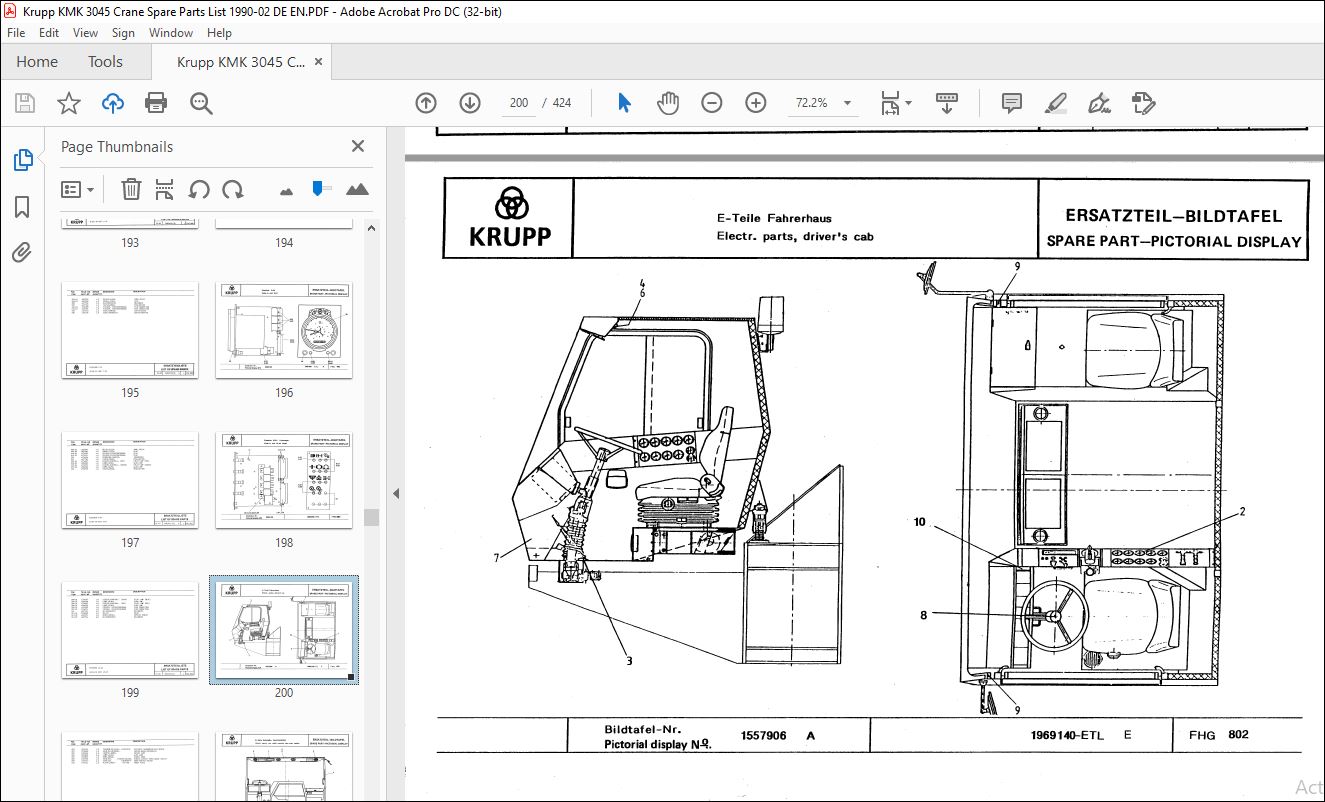Image resolution: width=1325 pixels, height=802 pixels.
Task: Bookmark file with star icon
Action: coord(68,103)
